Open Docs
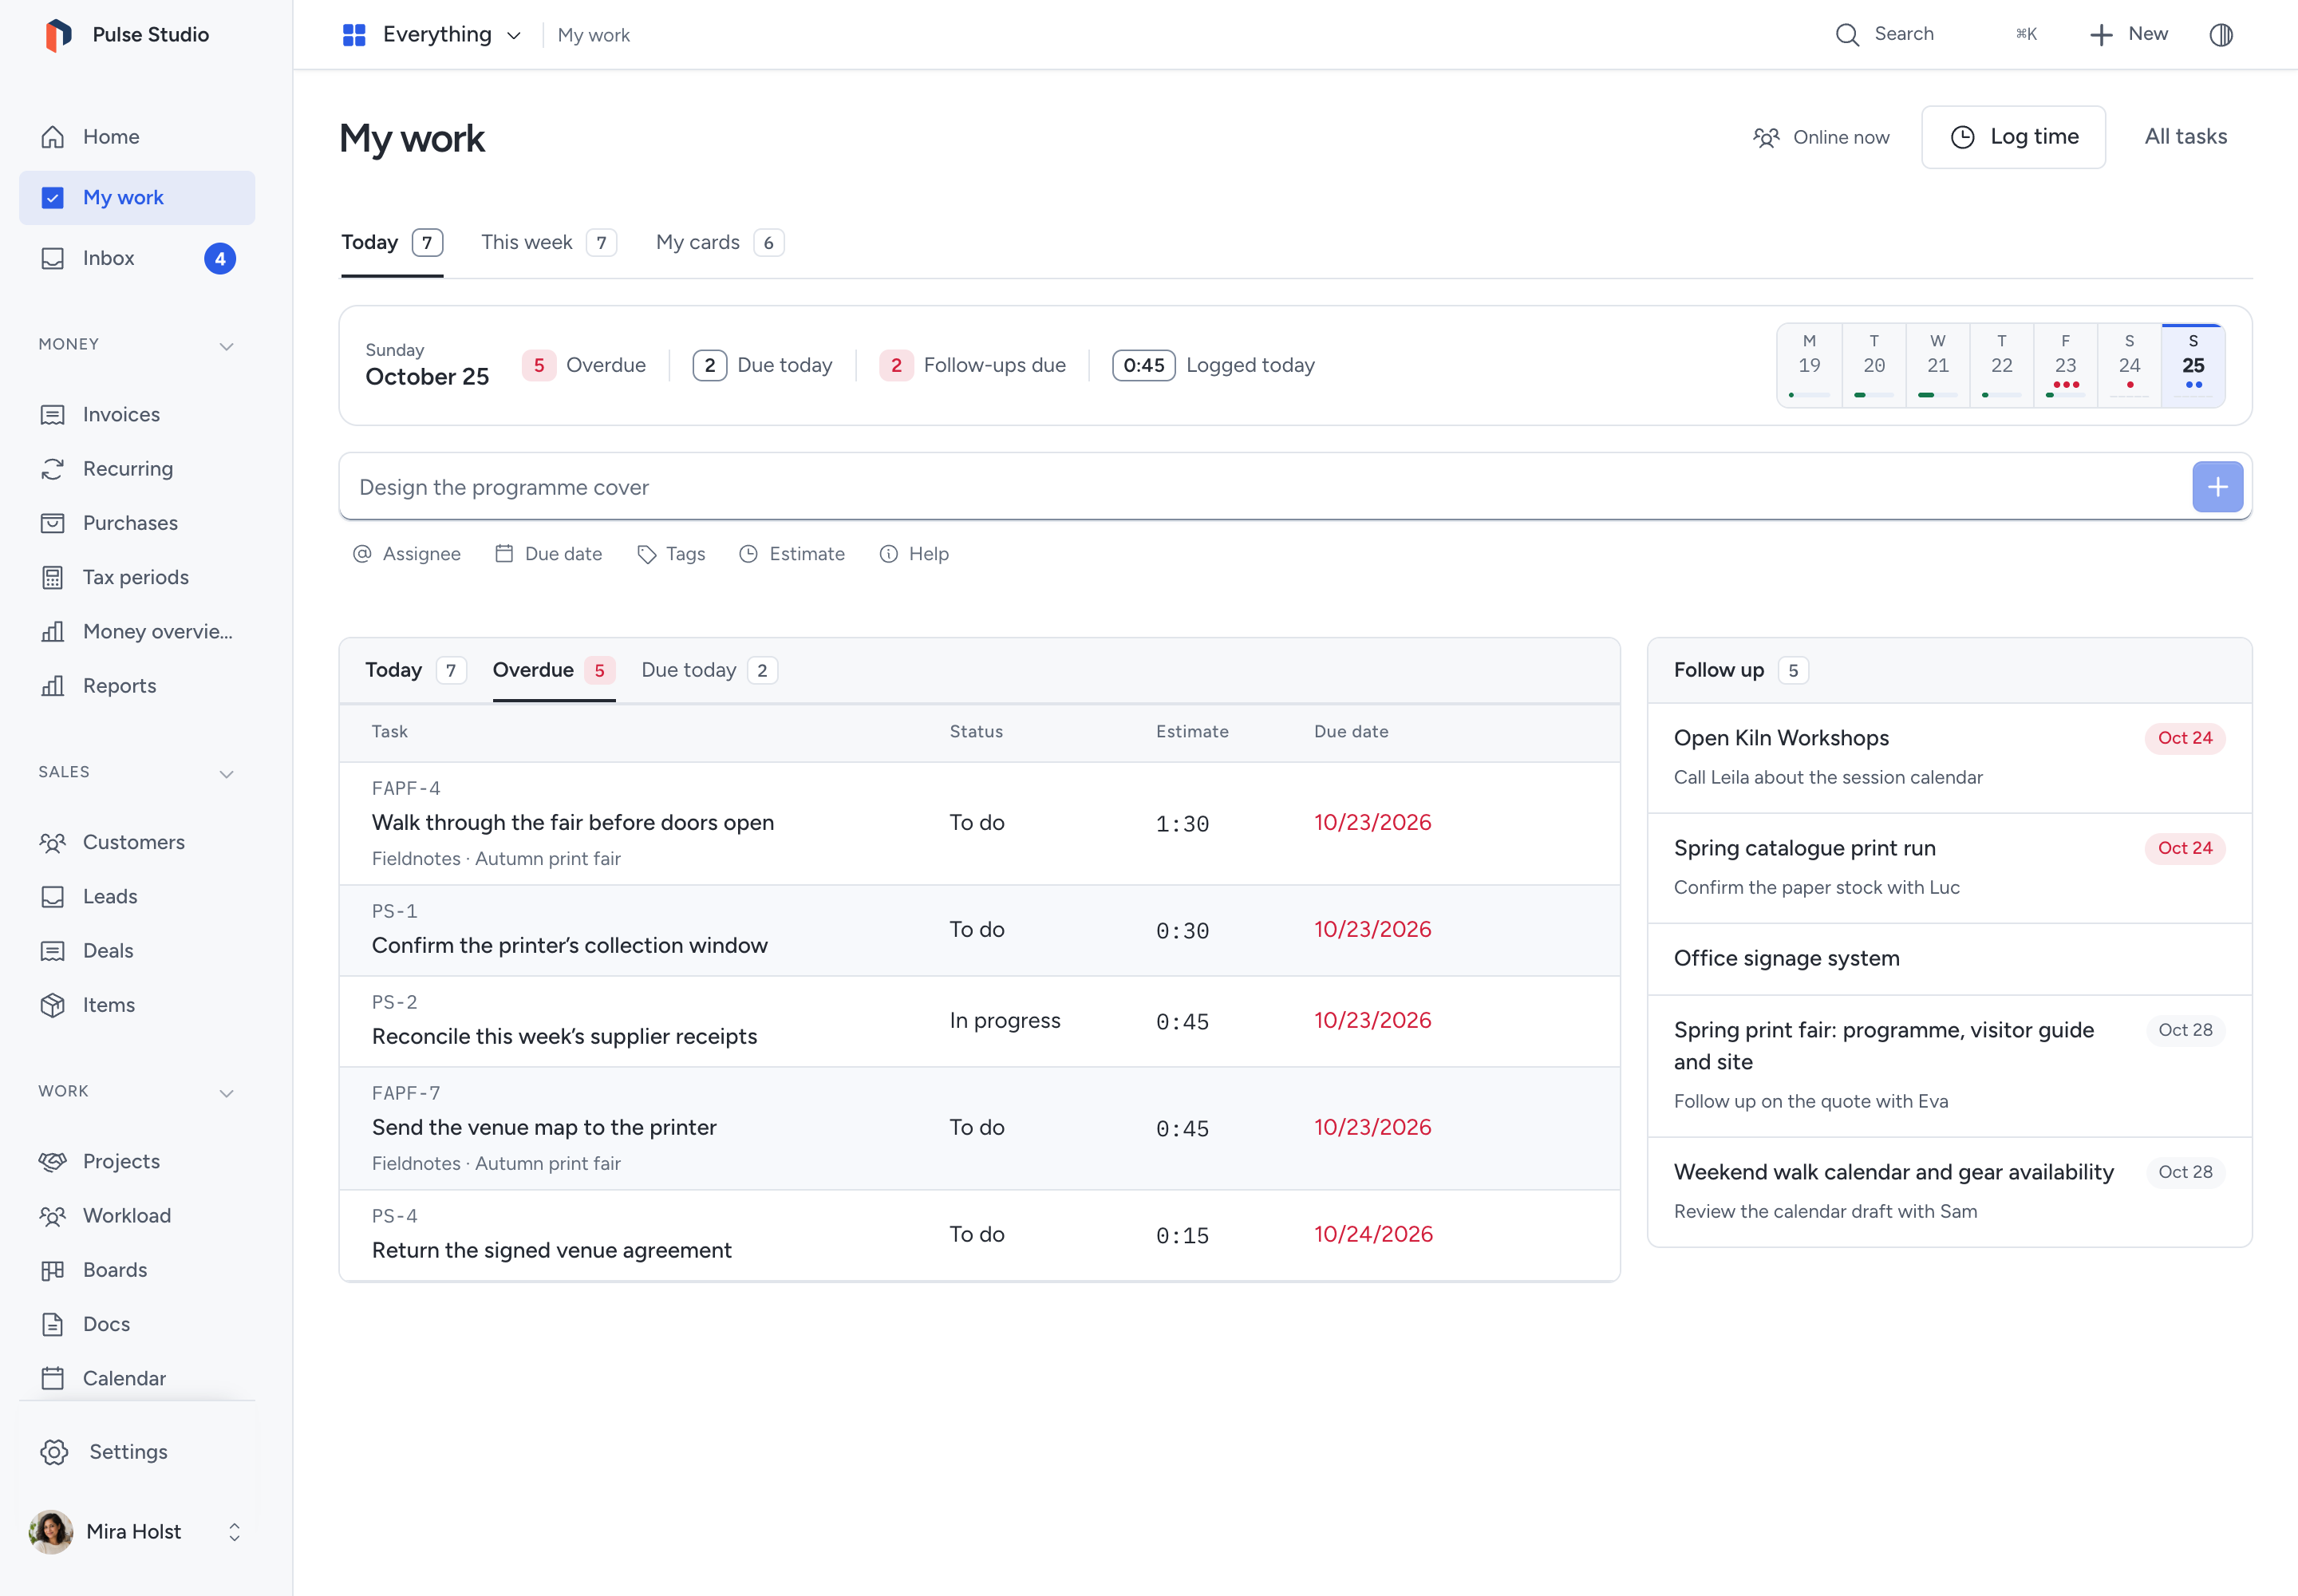Screen dimensions: 2298x1596 pos(137,1324)
